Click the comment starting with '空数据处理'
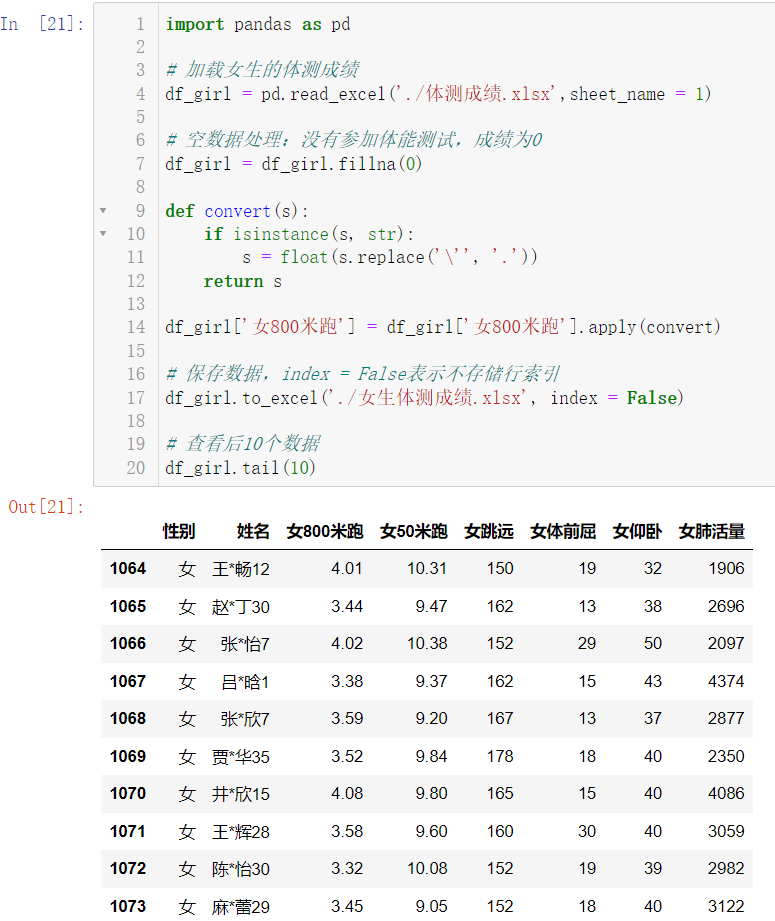 (354, 140)
